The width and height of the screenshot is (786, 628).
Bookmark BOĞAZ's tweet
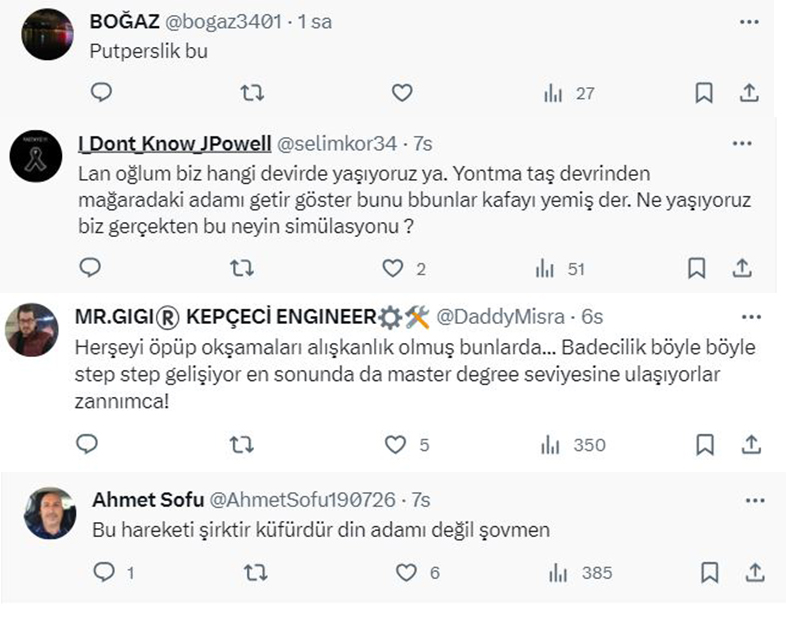(x=704, y=93)
